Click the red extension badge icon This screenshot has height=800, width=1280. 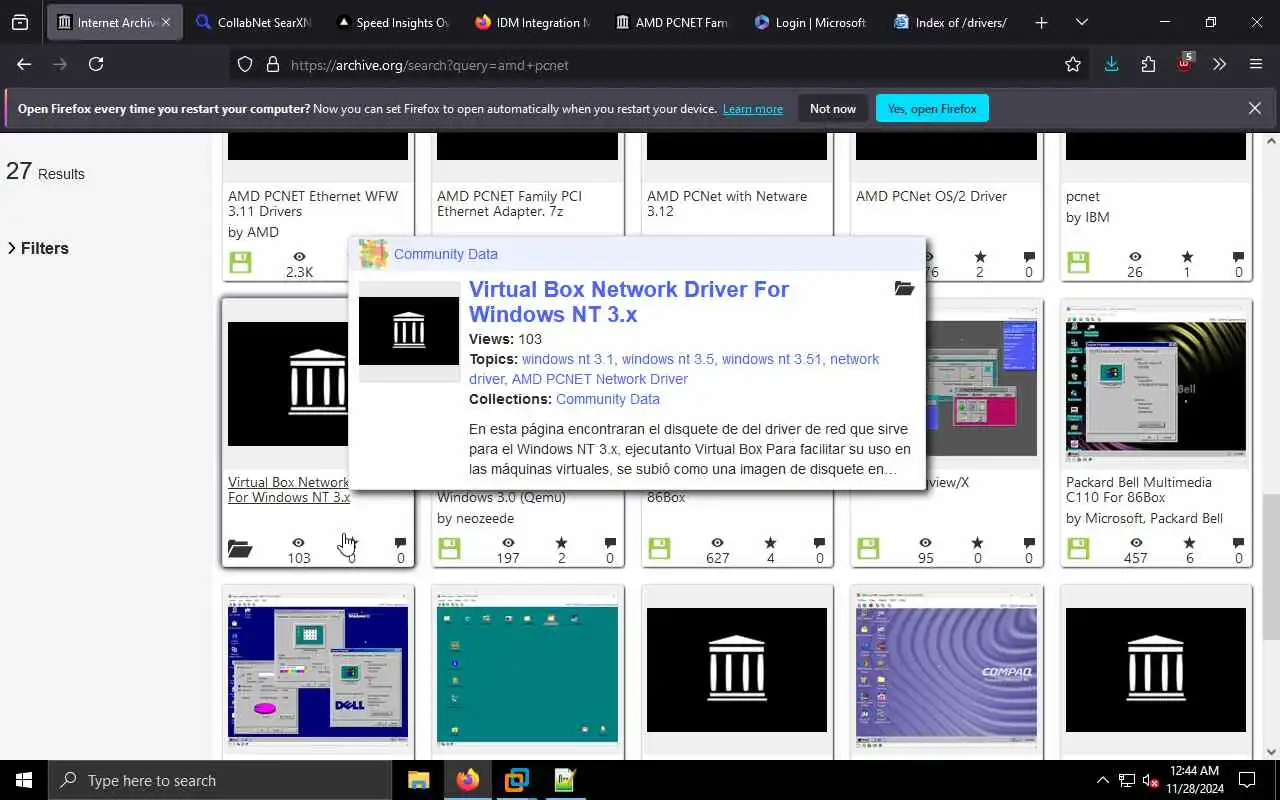pyautogui.click(x=1185, y=62)
